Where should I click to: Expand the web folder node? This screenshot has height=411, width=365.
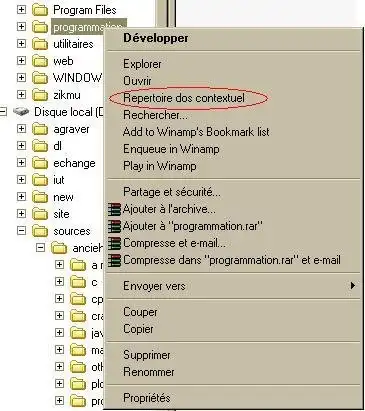pyautogui.click(x=21, y=60)
